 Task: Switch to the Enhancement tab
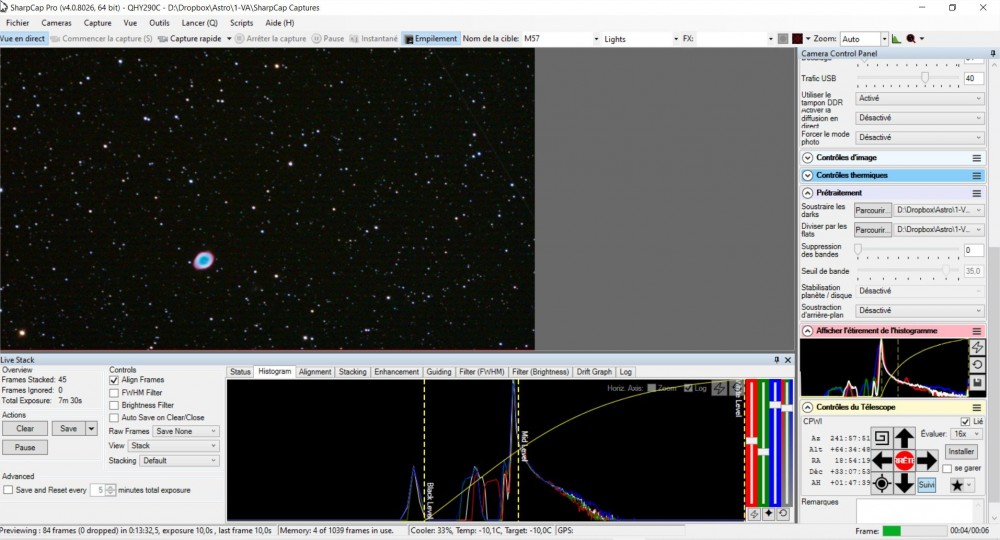point(397,372)
